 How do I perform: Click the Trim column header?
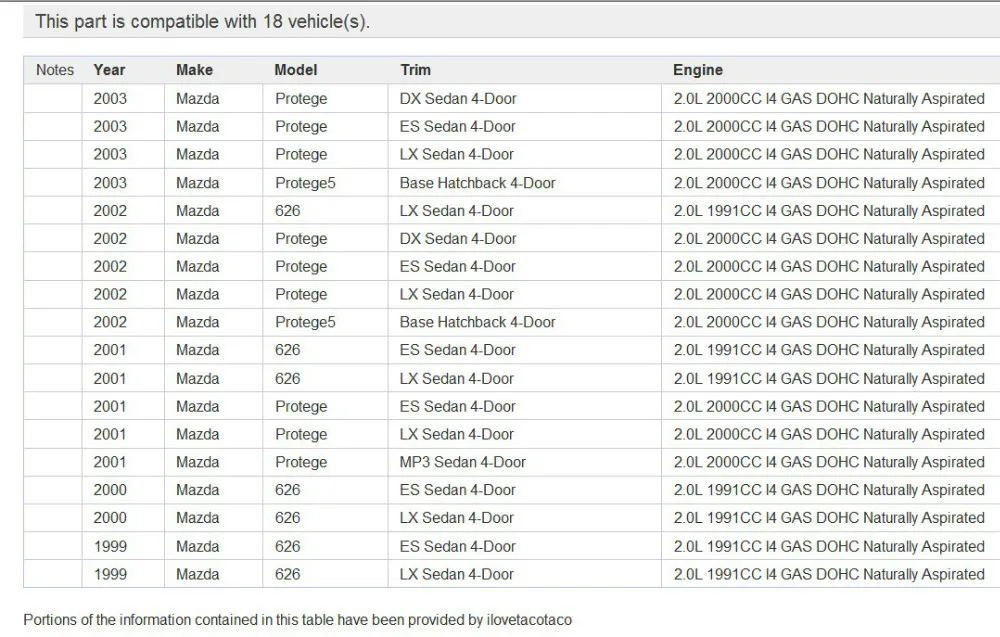[416, 70]
